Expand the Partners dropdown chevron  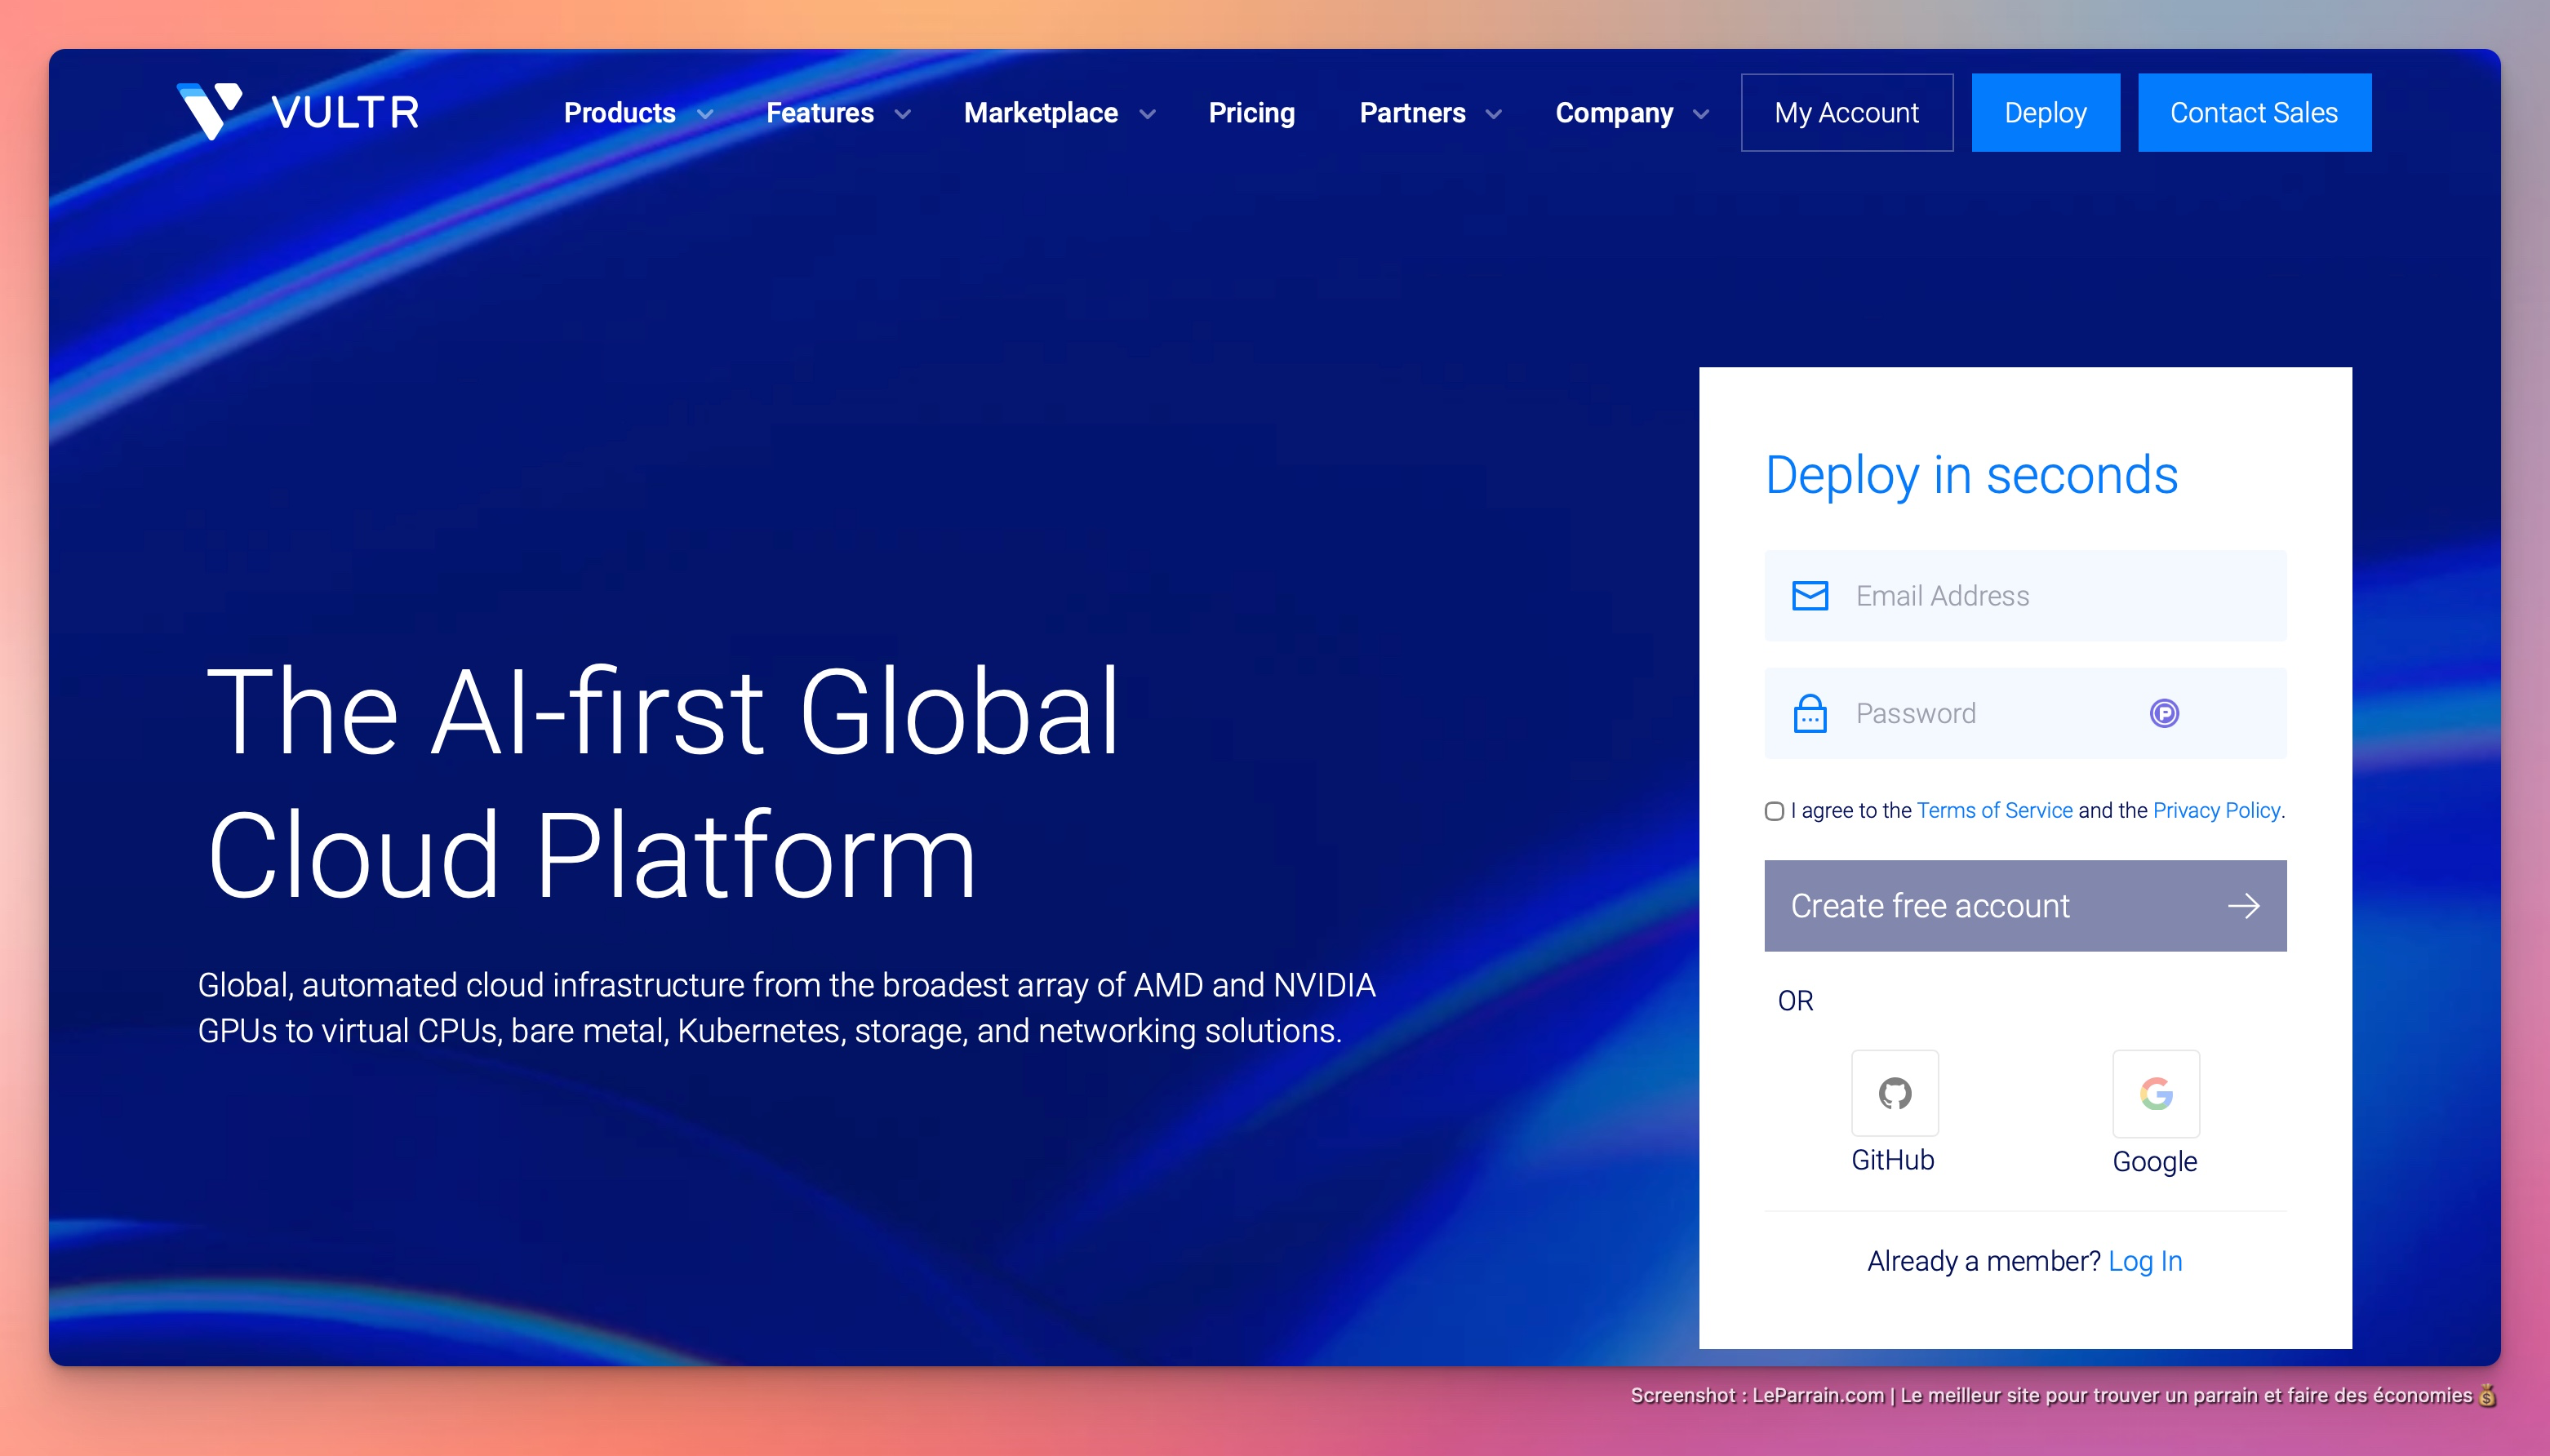1494,114
